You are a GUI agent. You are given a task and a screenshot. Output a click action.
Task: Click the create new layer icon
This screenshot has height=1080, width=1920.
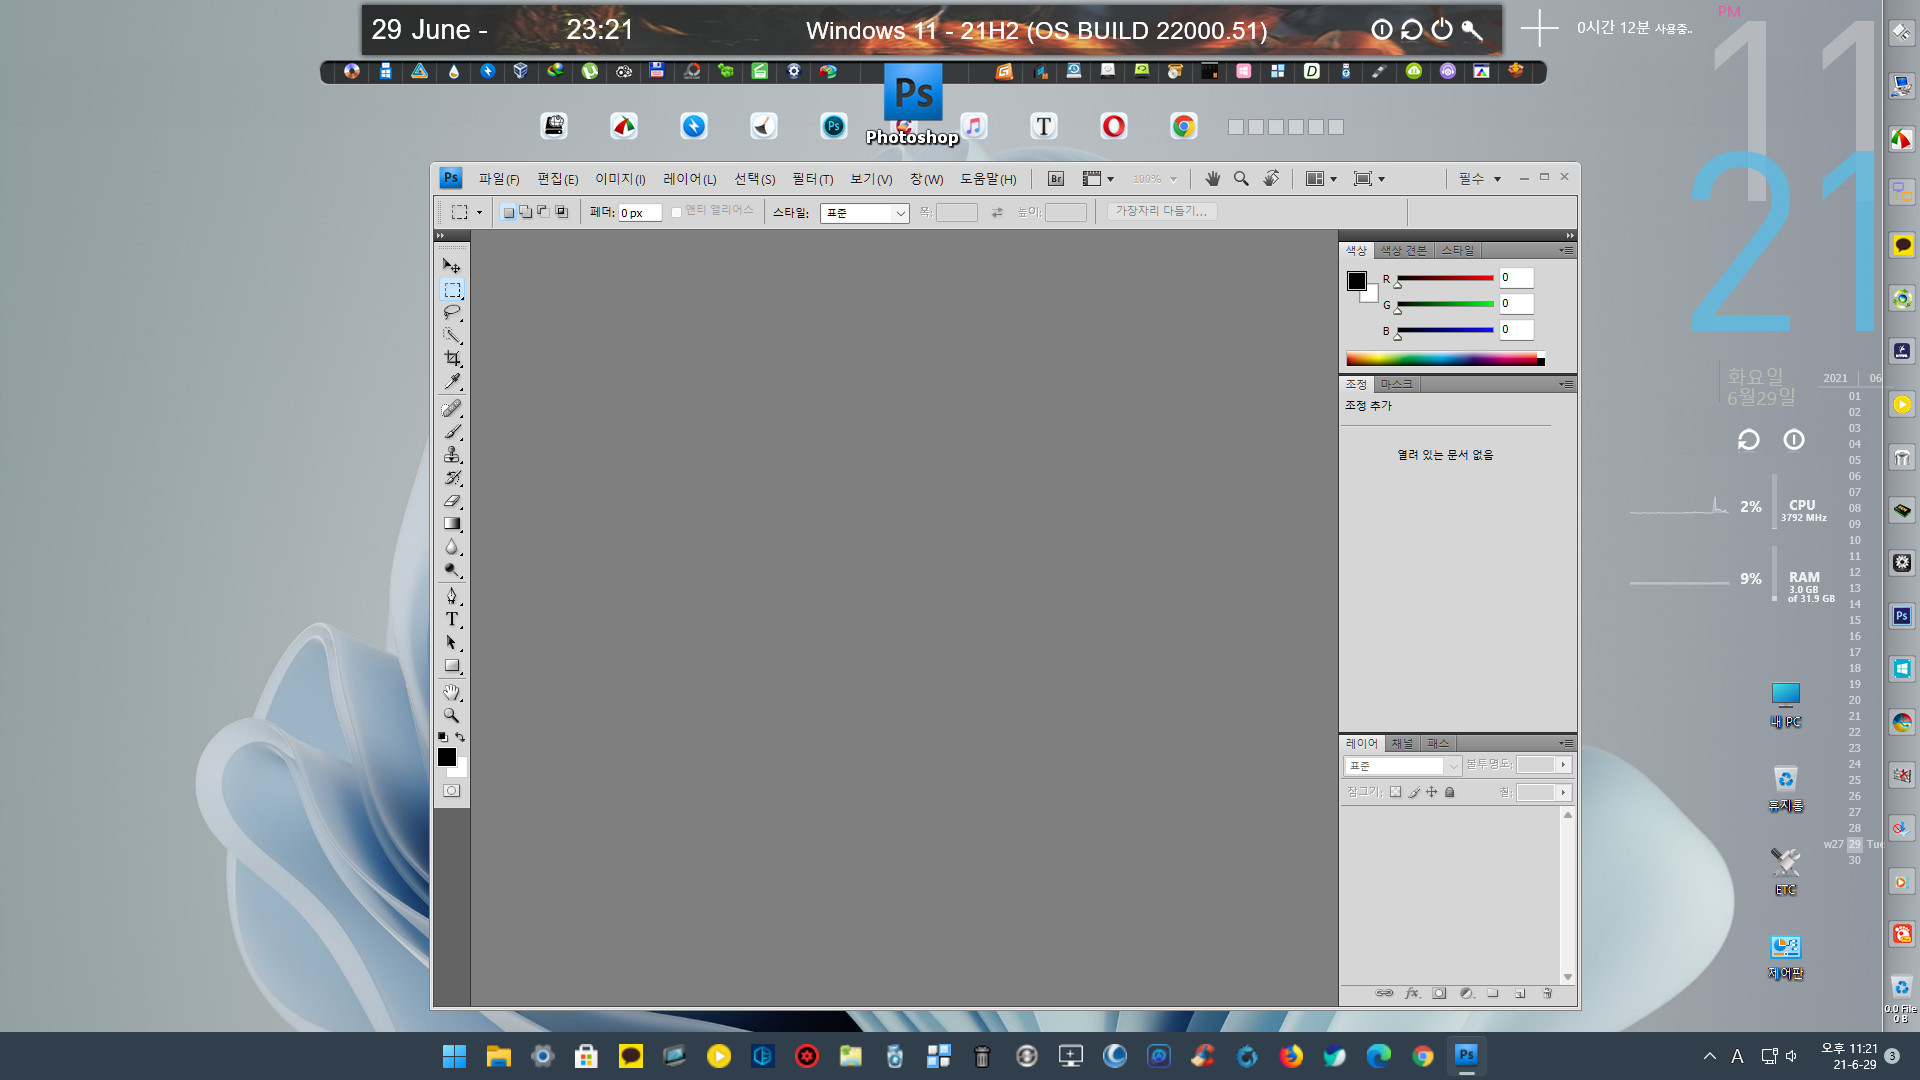[1520, 993]
